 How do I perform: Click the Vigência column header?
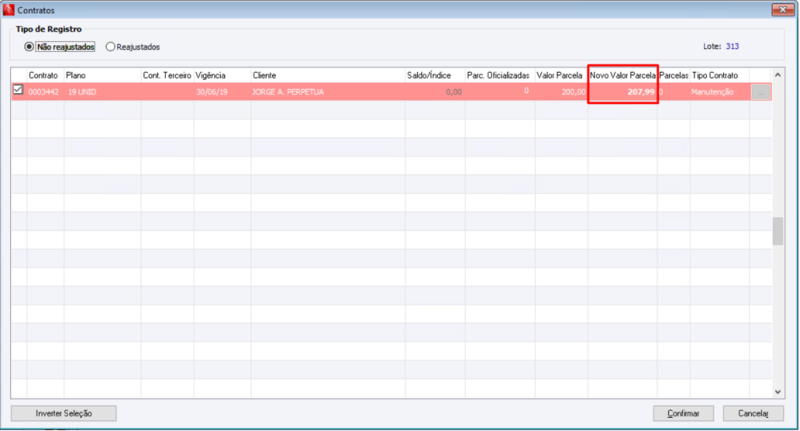pos(222,75)
